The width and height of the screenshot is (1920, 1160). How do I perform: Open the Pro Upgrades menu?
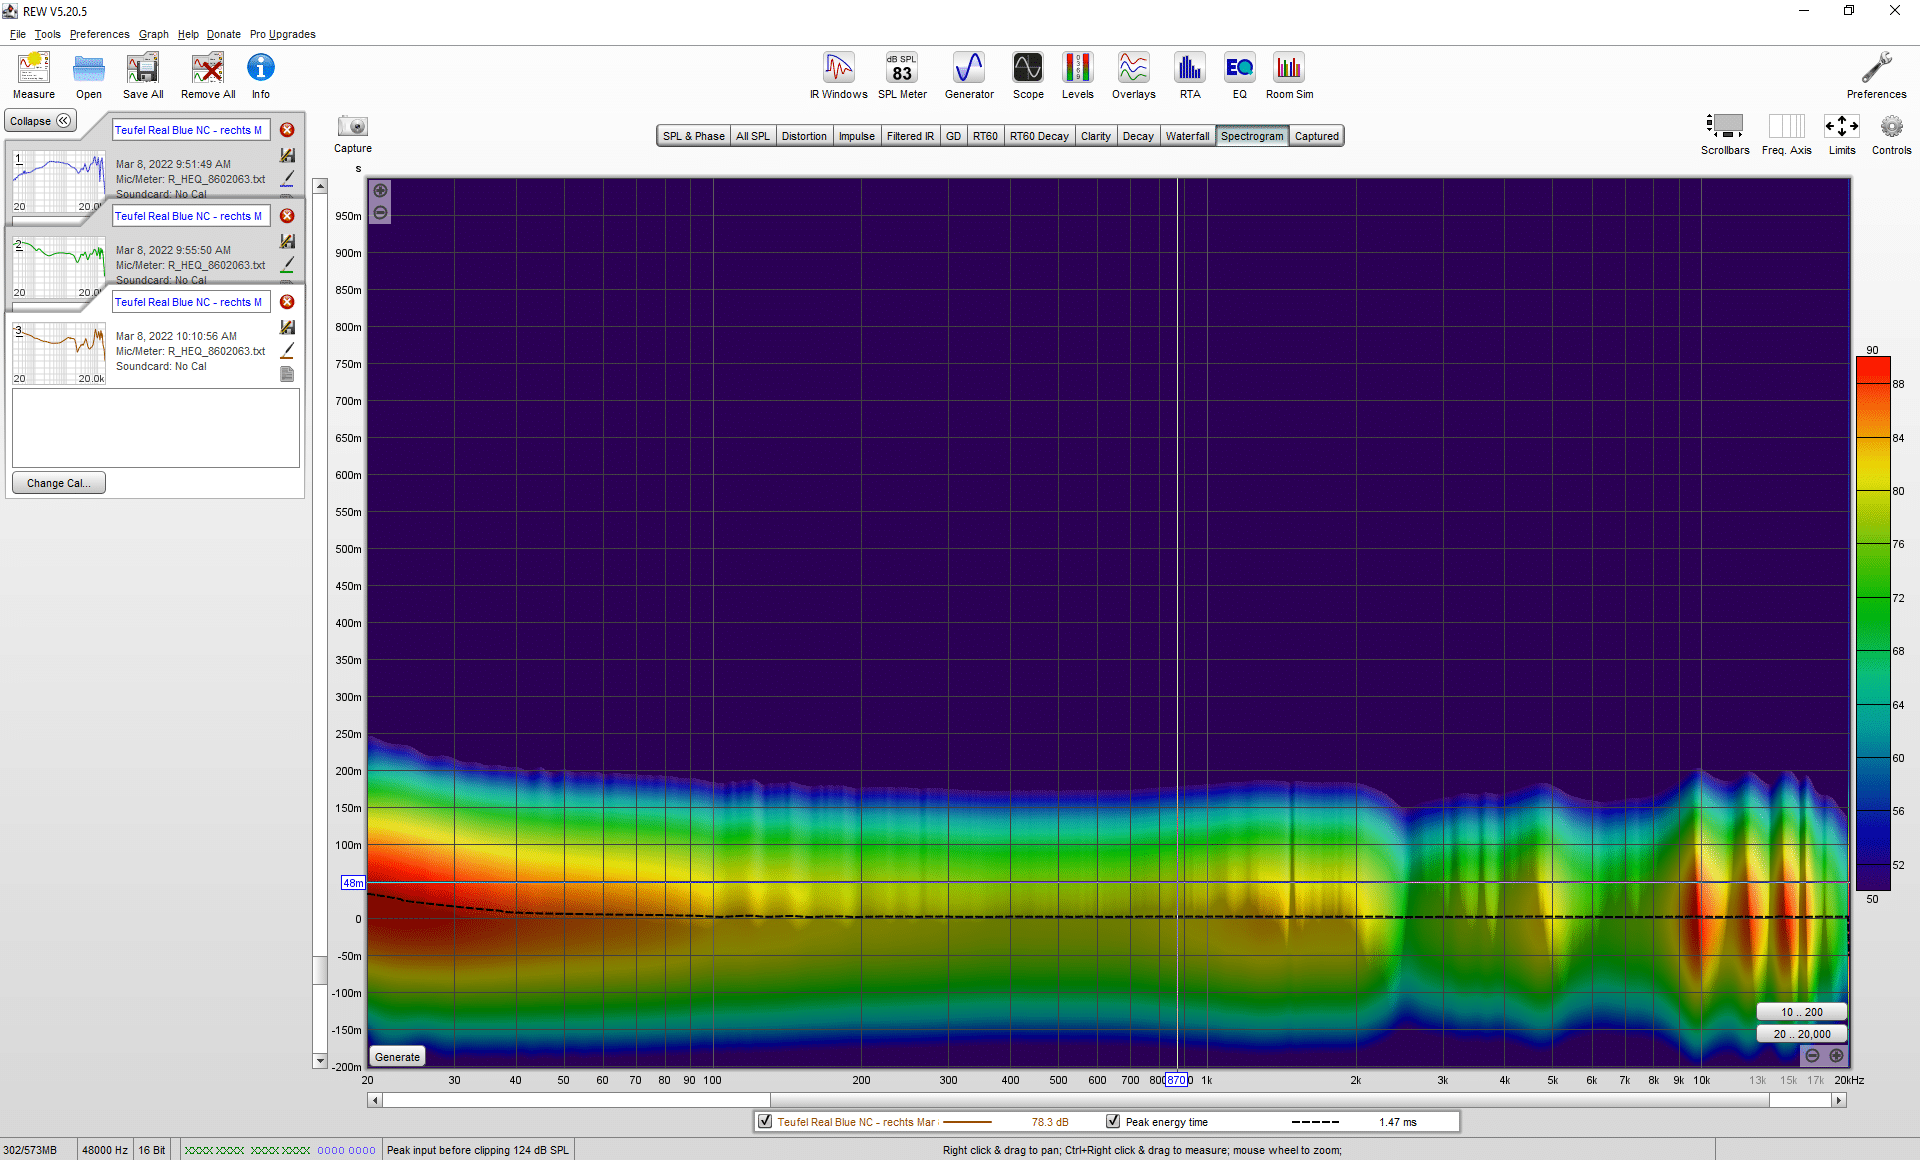[282, 34]
